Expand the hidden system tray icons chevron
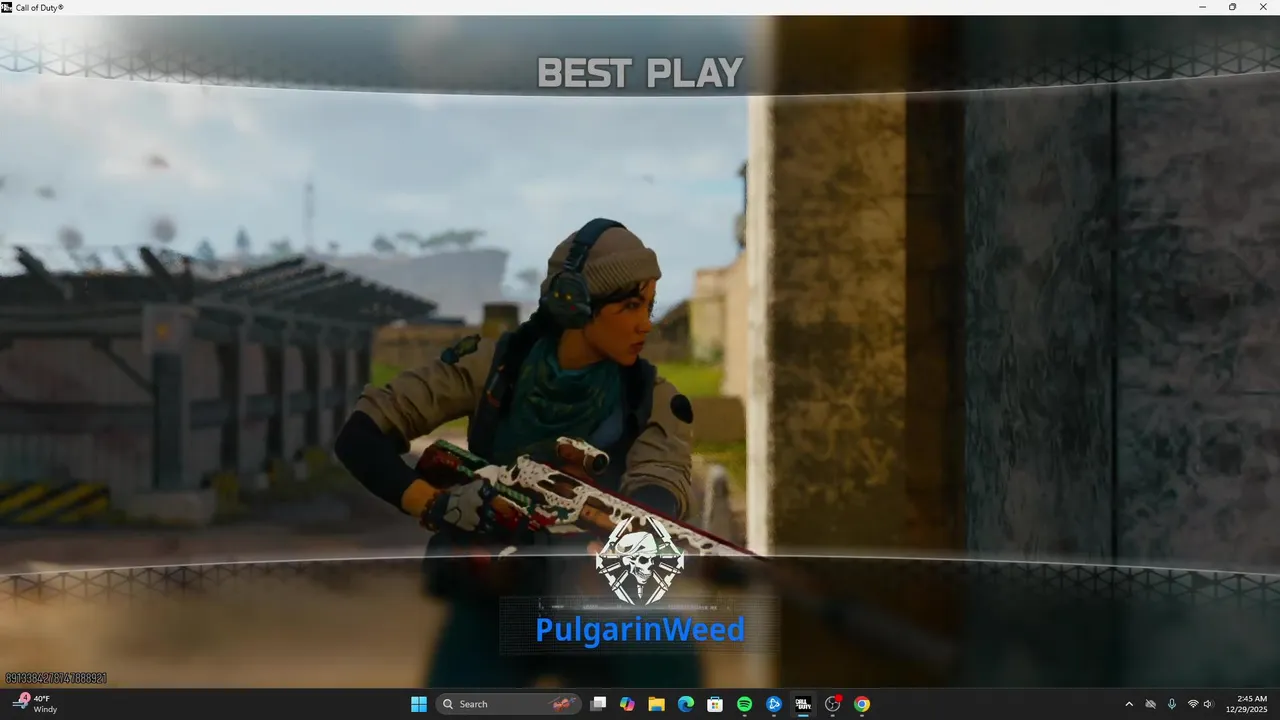The image size is (1280, 720). pos(1129,704)
